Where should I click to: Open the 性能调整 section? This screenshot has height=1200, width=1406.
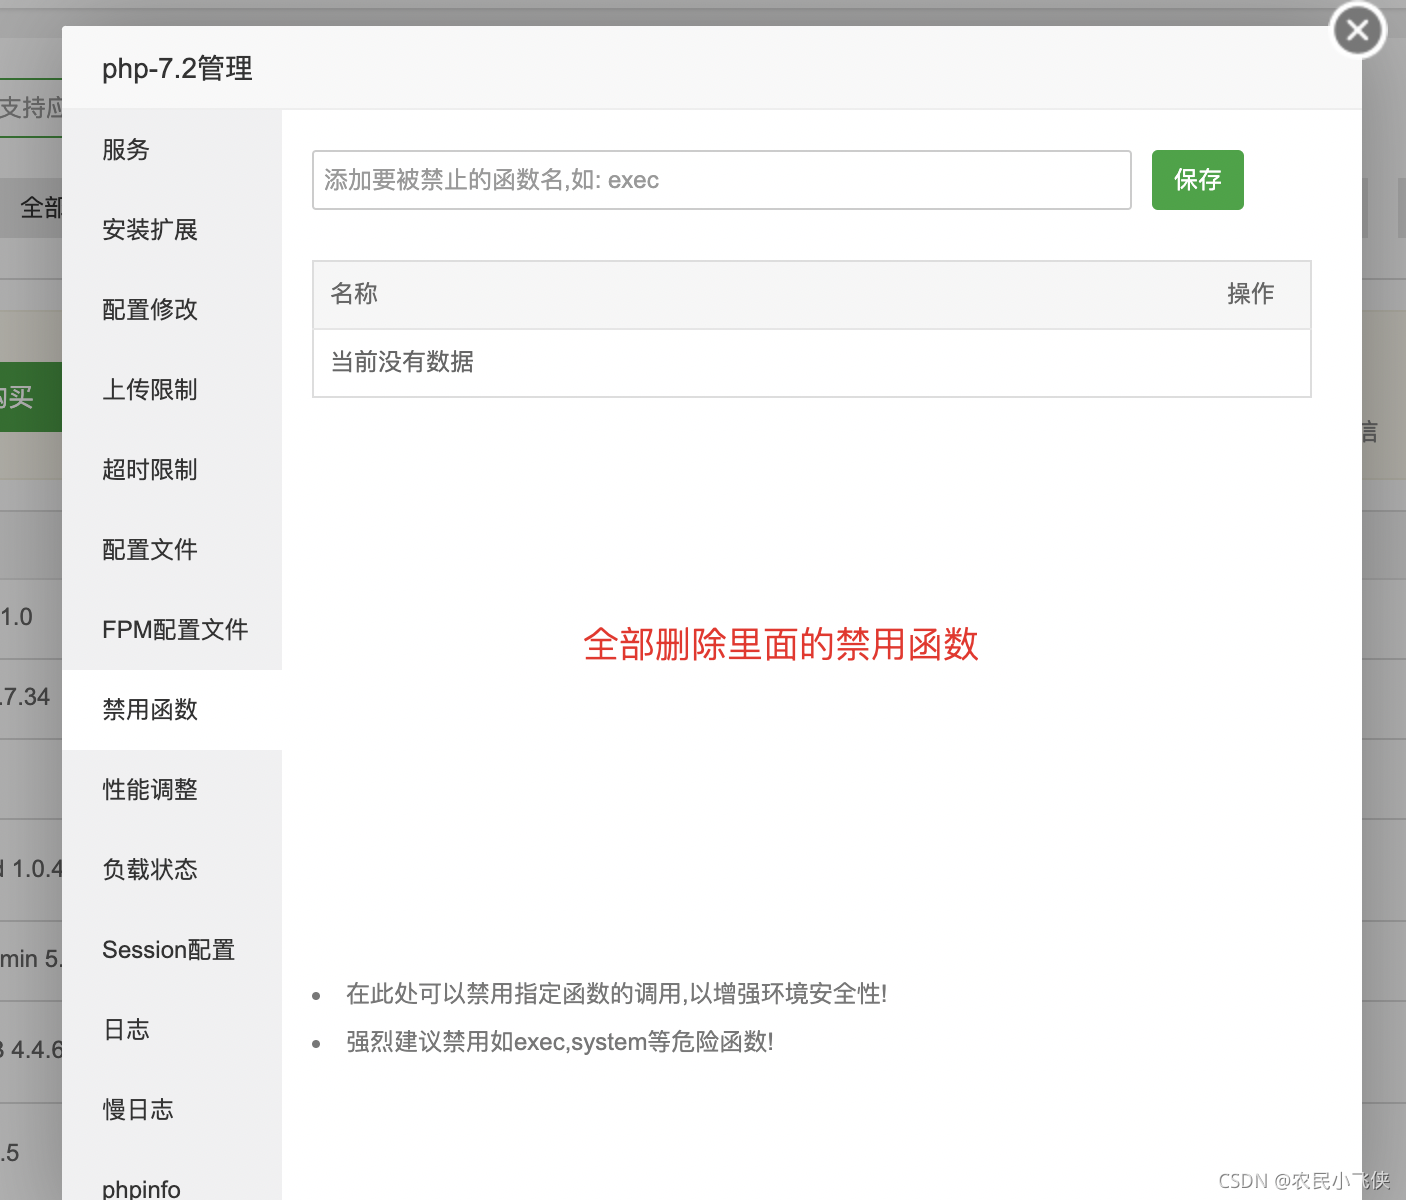tap(172, 790)
